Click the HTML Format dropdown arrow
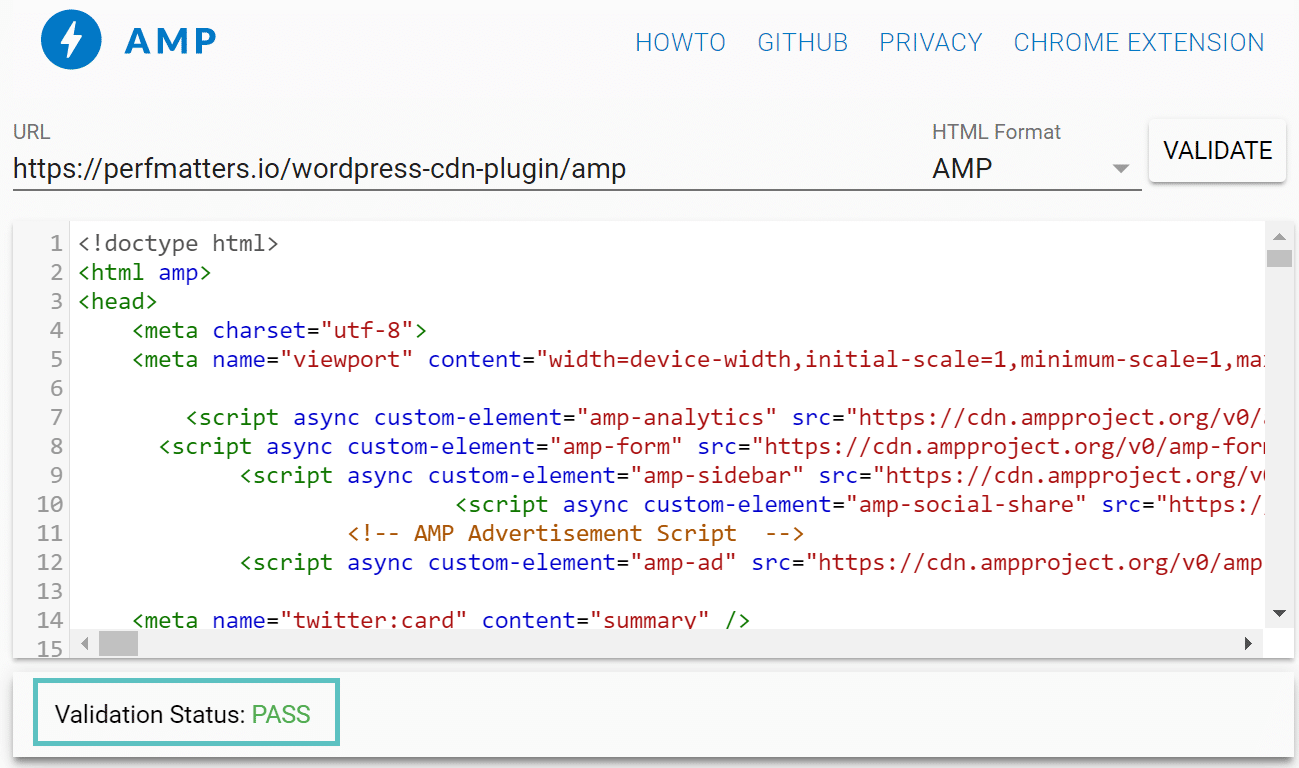 coord(1119,169)
